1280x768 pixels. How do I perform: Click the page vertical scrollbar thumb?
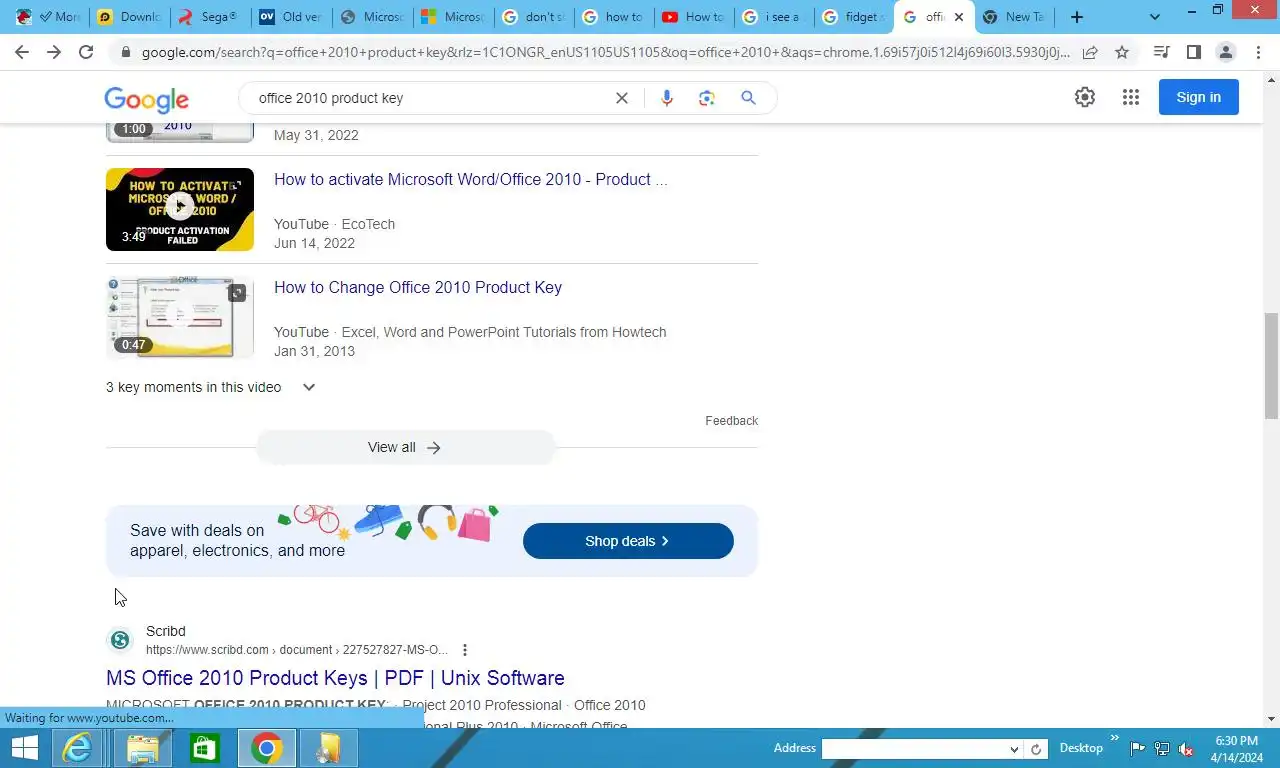[1271, 365]
